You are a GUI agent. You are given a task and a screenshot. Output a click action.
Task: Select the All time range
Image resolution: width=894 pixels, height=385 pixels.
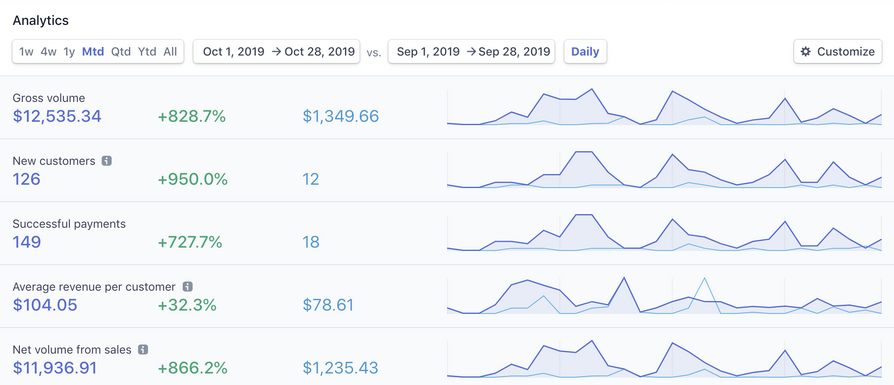tap(170, 52)
